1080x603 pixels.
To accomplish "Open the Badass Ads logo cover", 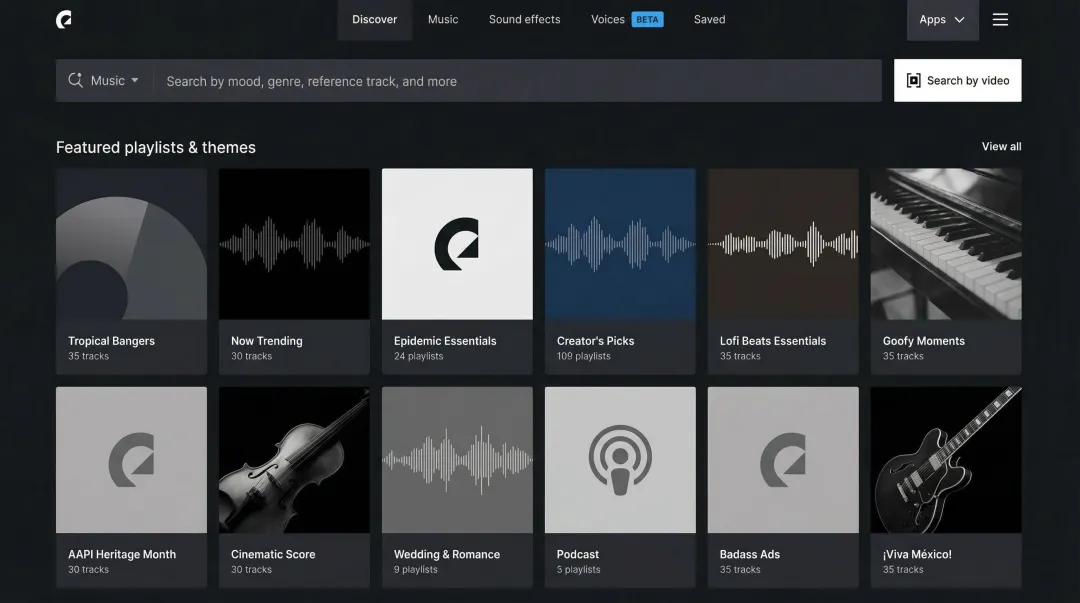I will 783,460.
